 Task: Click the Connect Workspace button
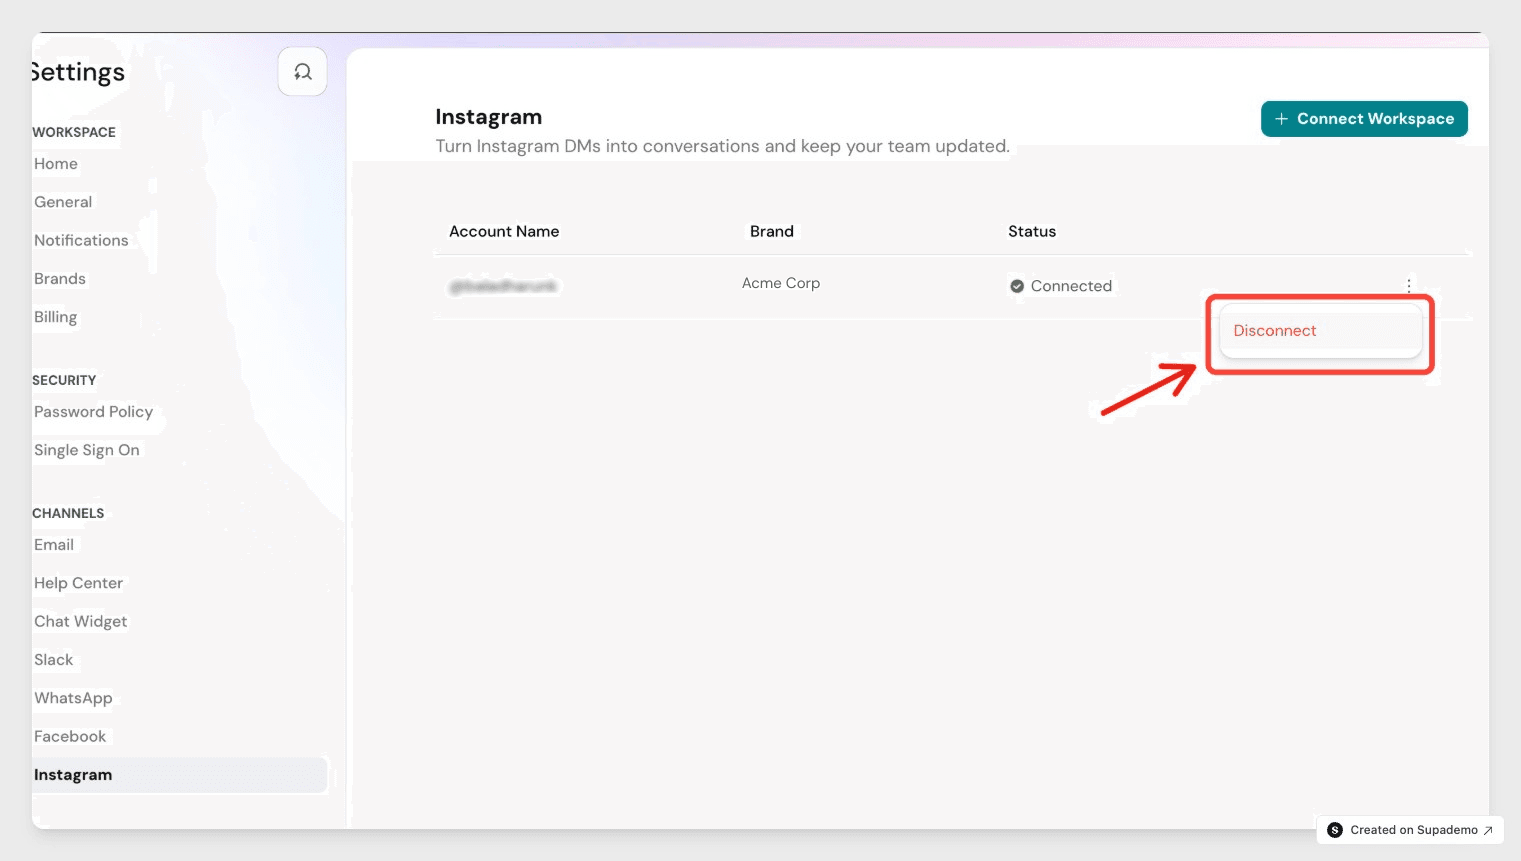point(1364,119)
